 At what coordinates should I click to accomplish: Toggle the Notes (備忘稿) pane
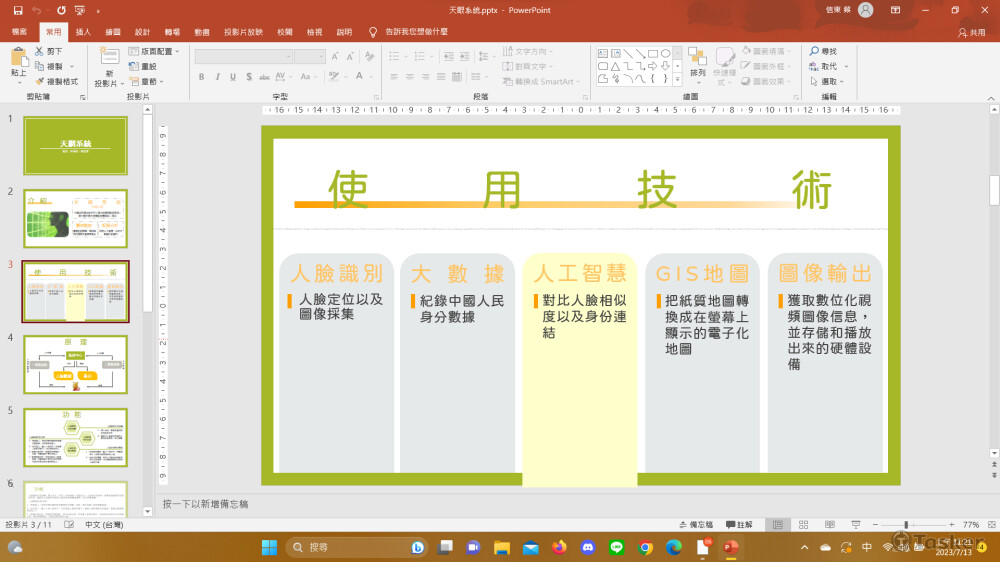(x=695, y=524)
